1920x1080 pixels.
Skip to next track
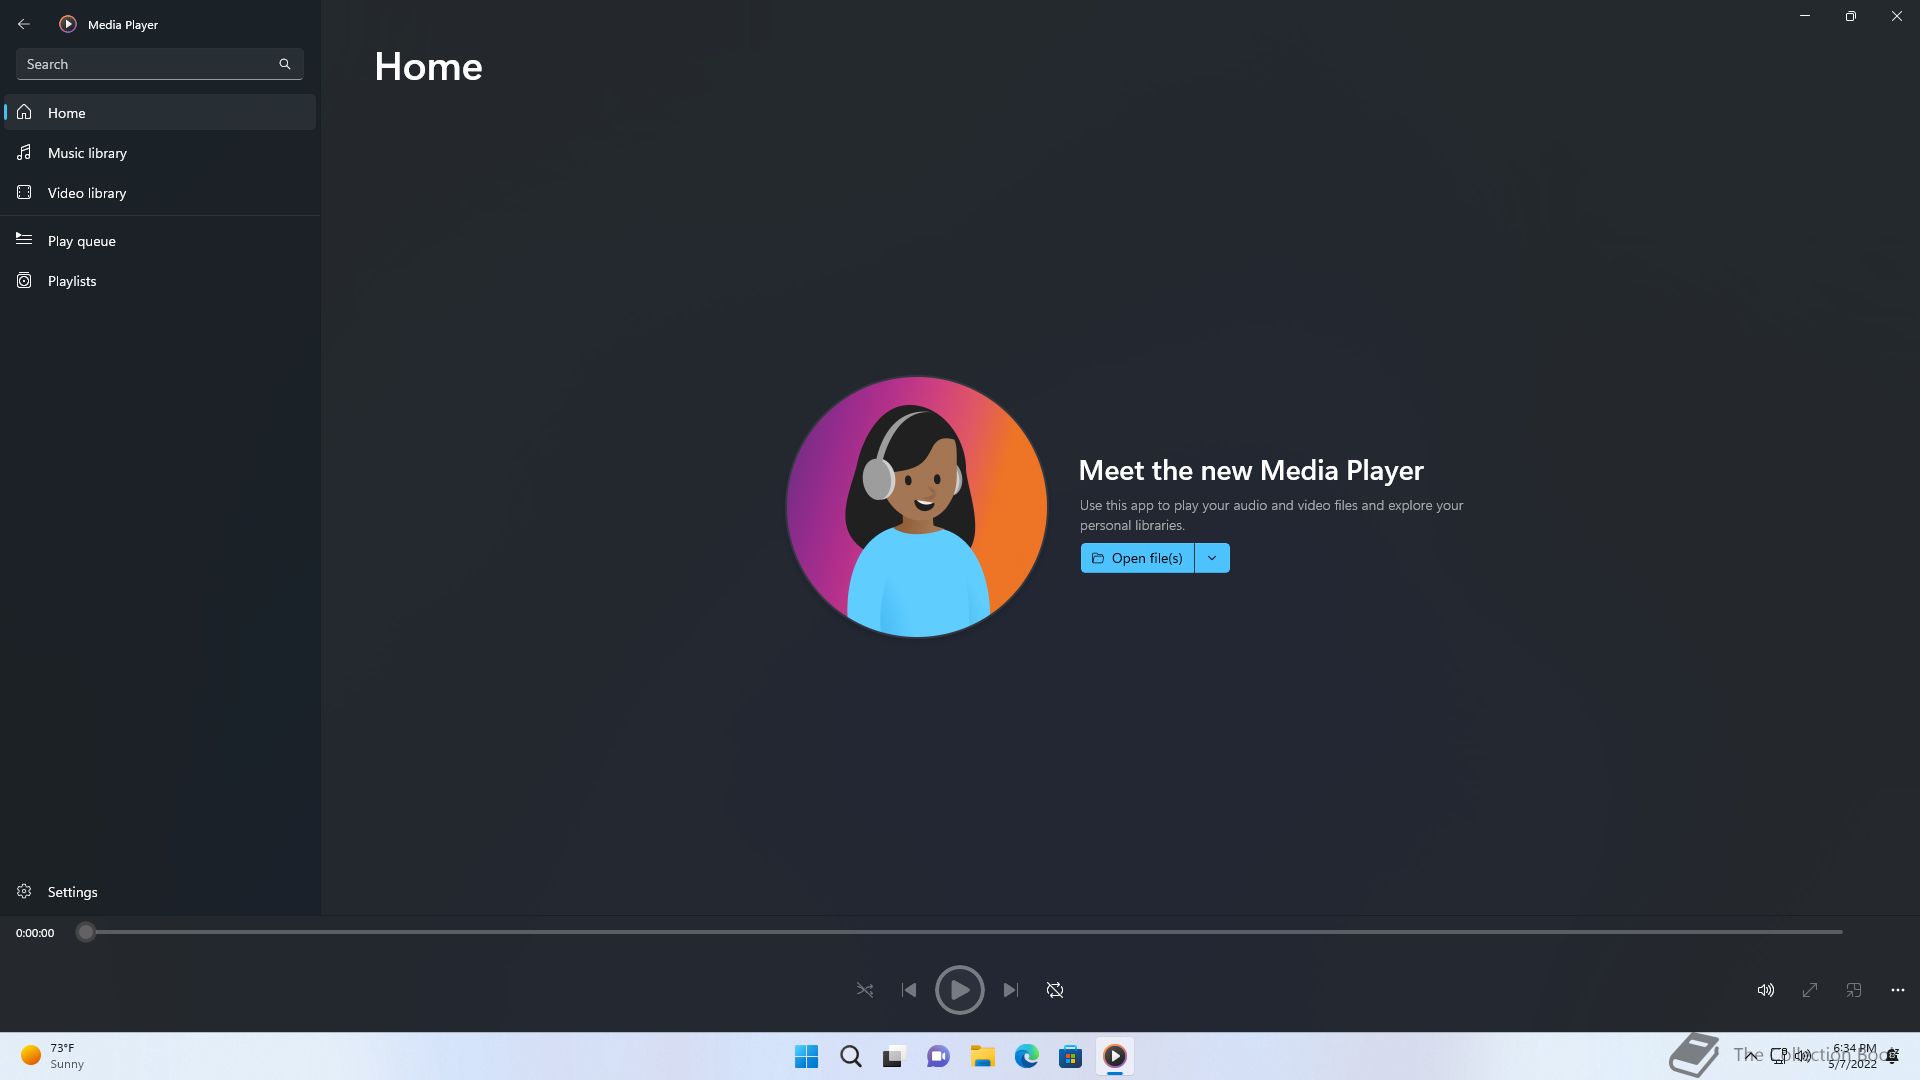(x=1011, y=990)
